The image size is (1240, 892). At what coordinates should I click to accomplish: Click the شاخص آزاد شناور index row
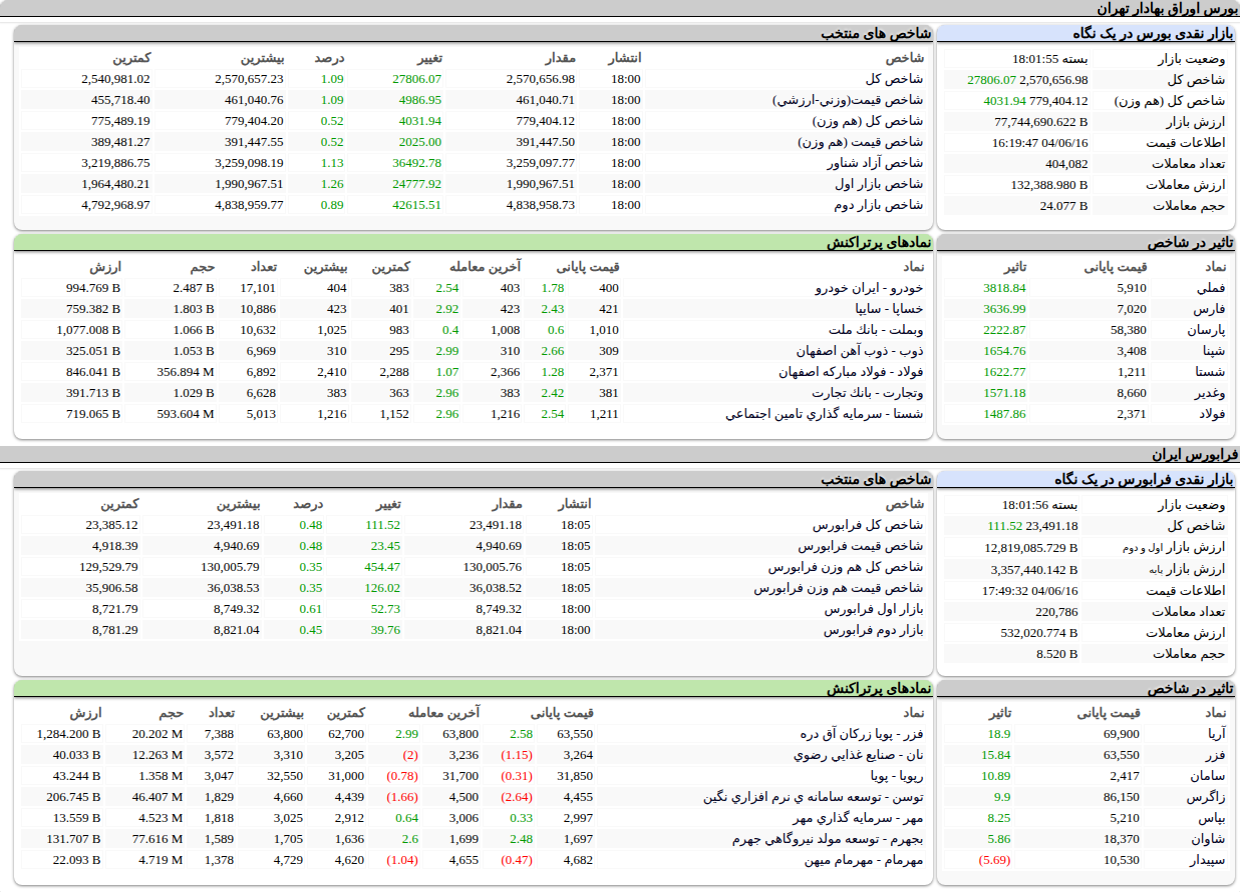(x=472, y=163)
